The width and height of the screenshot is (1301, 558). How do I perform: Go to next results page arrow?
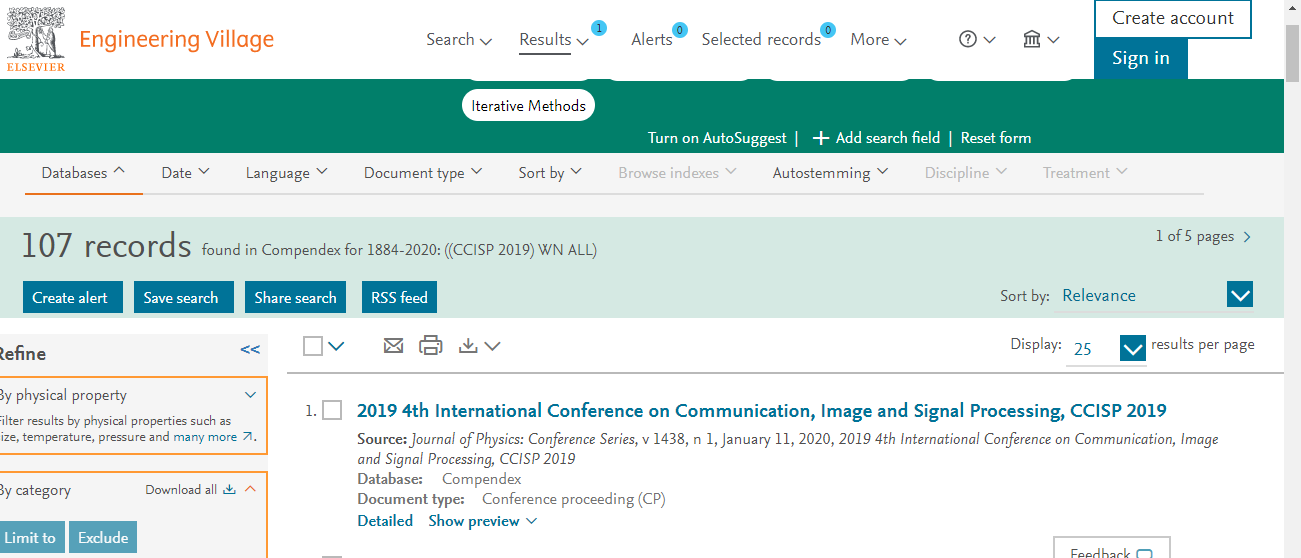(1246, 237)
